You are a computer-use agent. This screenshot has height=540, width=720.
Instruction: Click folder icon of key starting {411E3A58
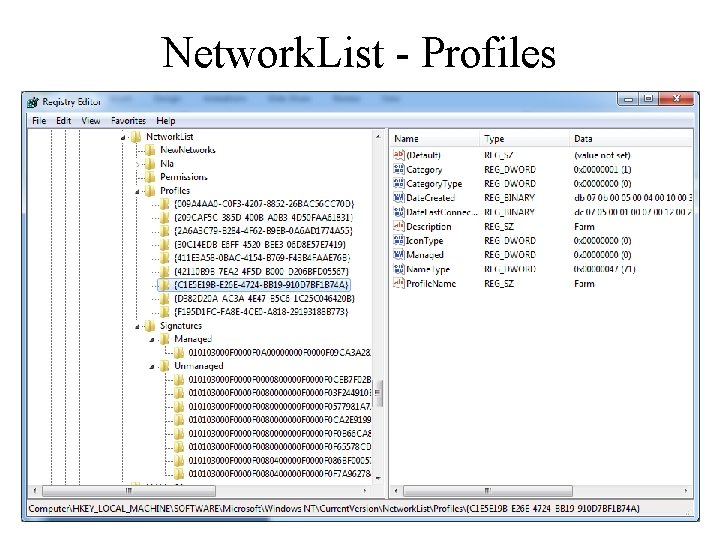coord(164,258)
